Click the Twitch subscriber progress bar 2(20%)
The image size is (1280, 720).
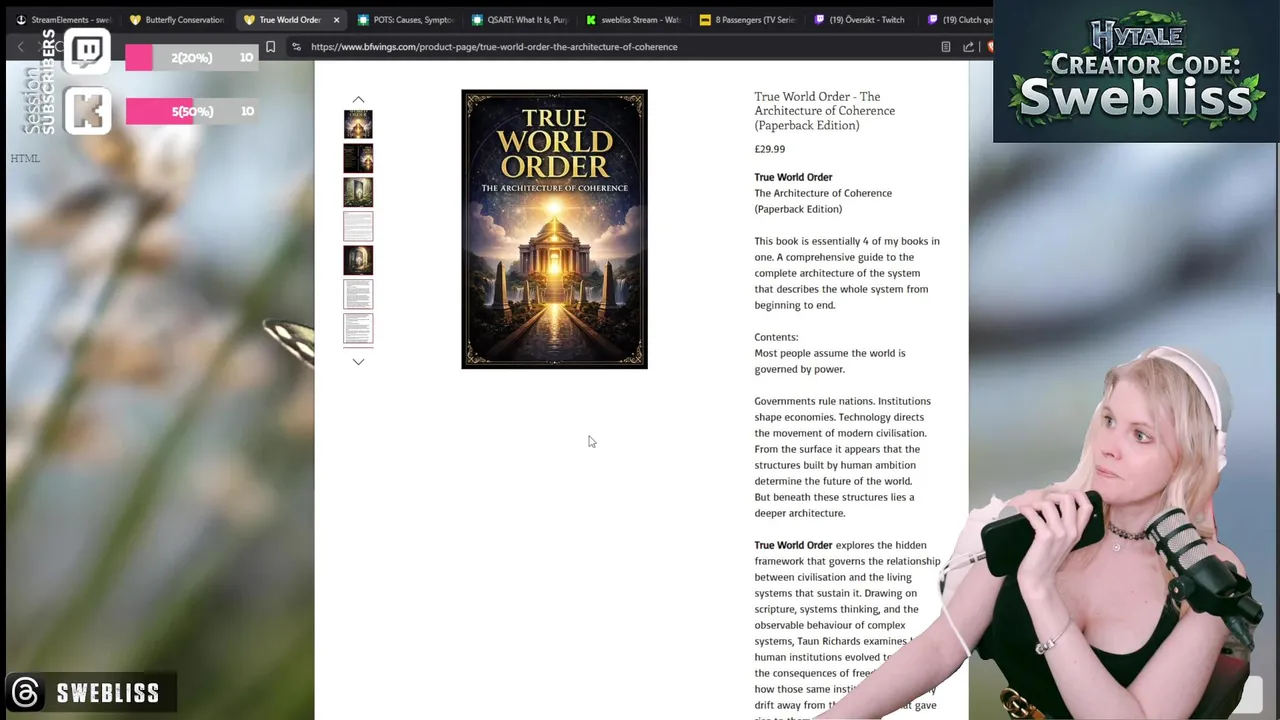(191, 58)
